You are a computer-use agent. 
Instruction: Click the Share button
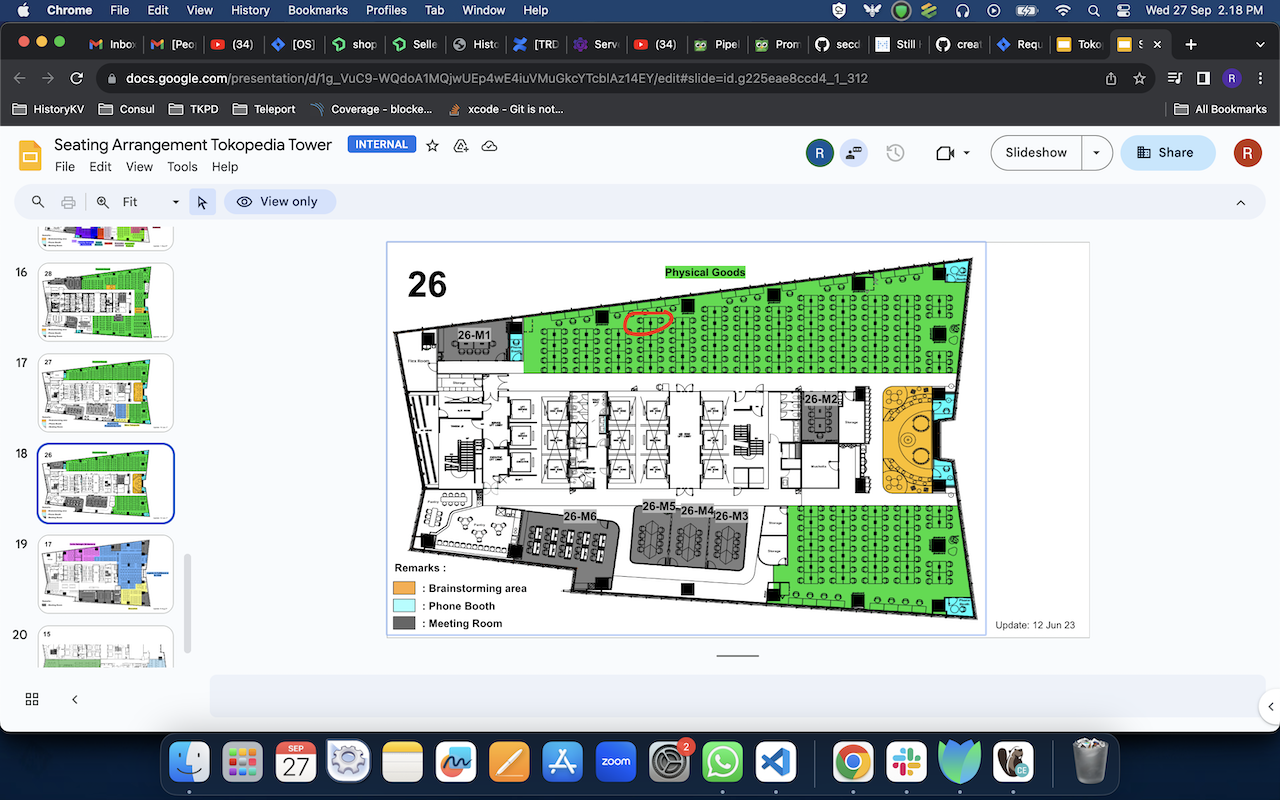[x=1167, y=153]
